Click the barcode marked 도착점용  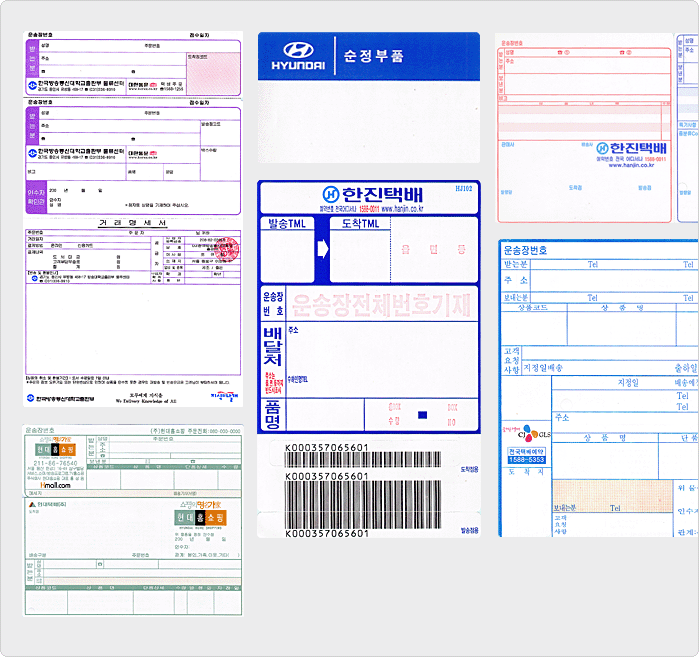coord(362,460)
